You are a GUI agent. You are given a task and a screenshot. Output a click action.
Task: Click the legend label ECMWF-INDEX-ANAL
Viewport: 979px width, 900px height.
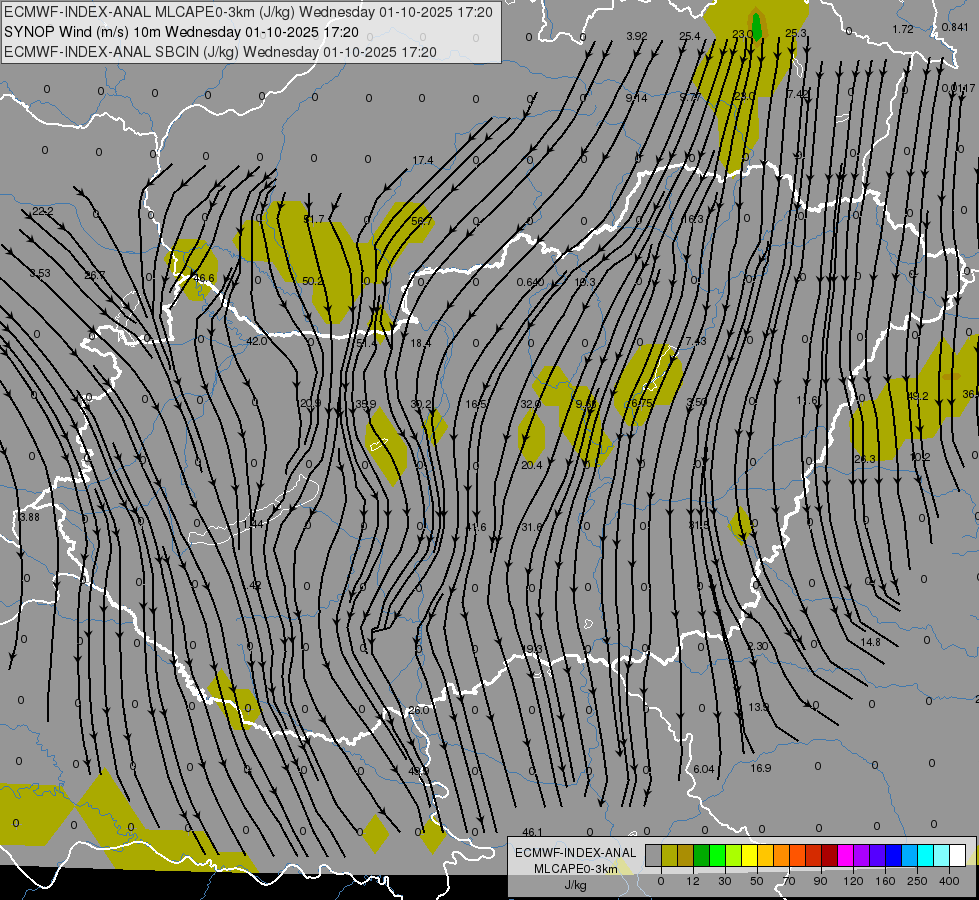[576, 853]
